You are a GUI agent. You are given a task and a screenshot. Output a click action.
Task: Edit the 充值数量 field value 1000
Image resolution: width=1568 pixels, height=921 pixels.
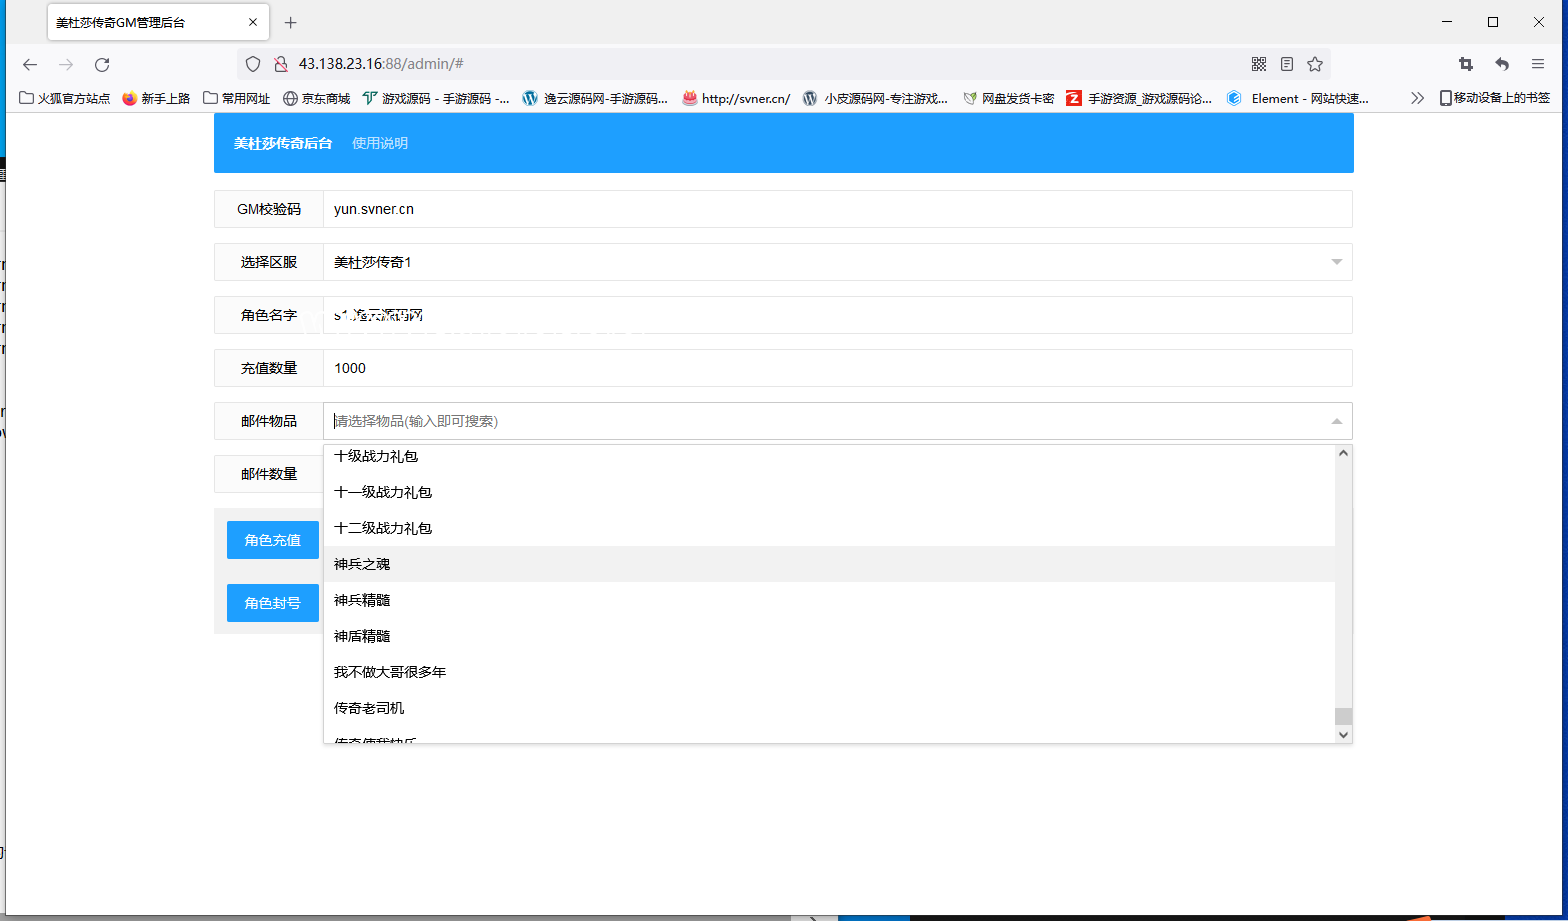click(838, 368)
